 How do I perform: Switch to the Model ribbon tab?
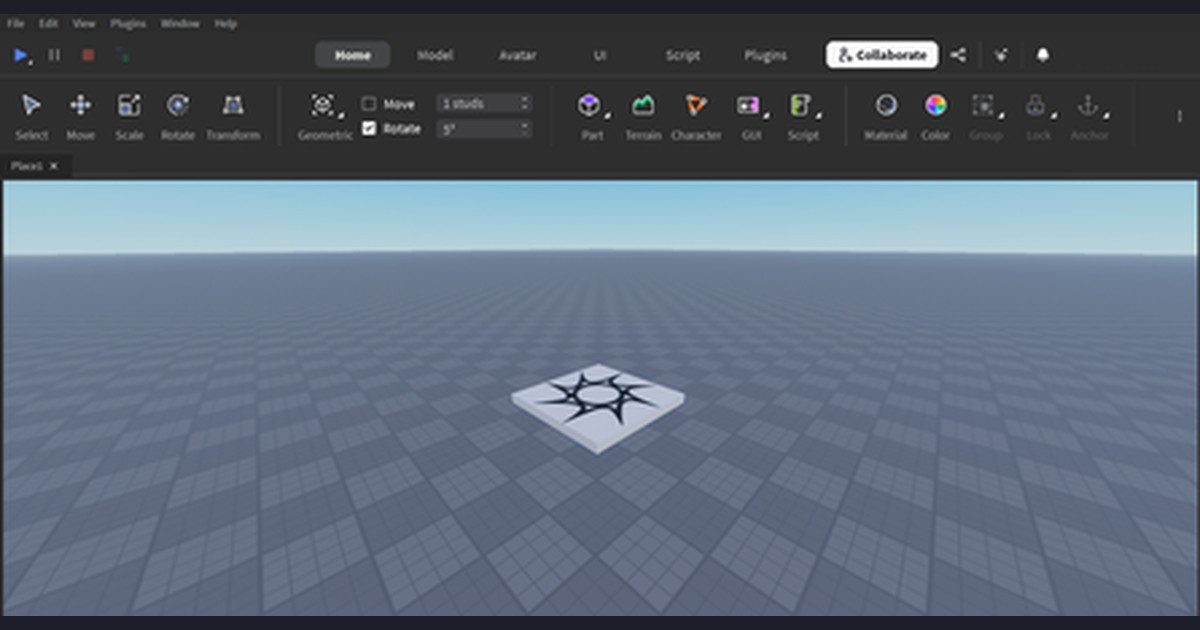click(x=435, y=55)
